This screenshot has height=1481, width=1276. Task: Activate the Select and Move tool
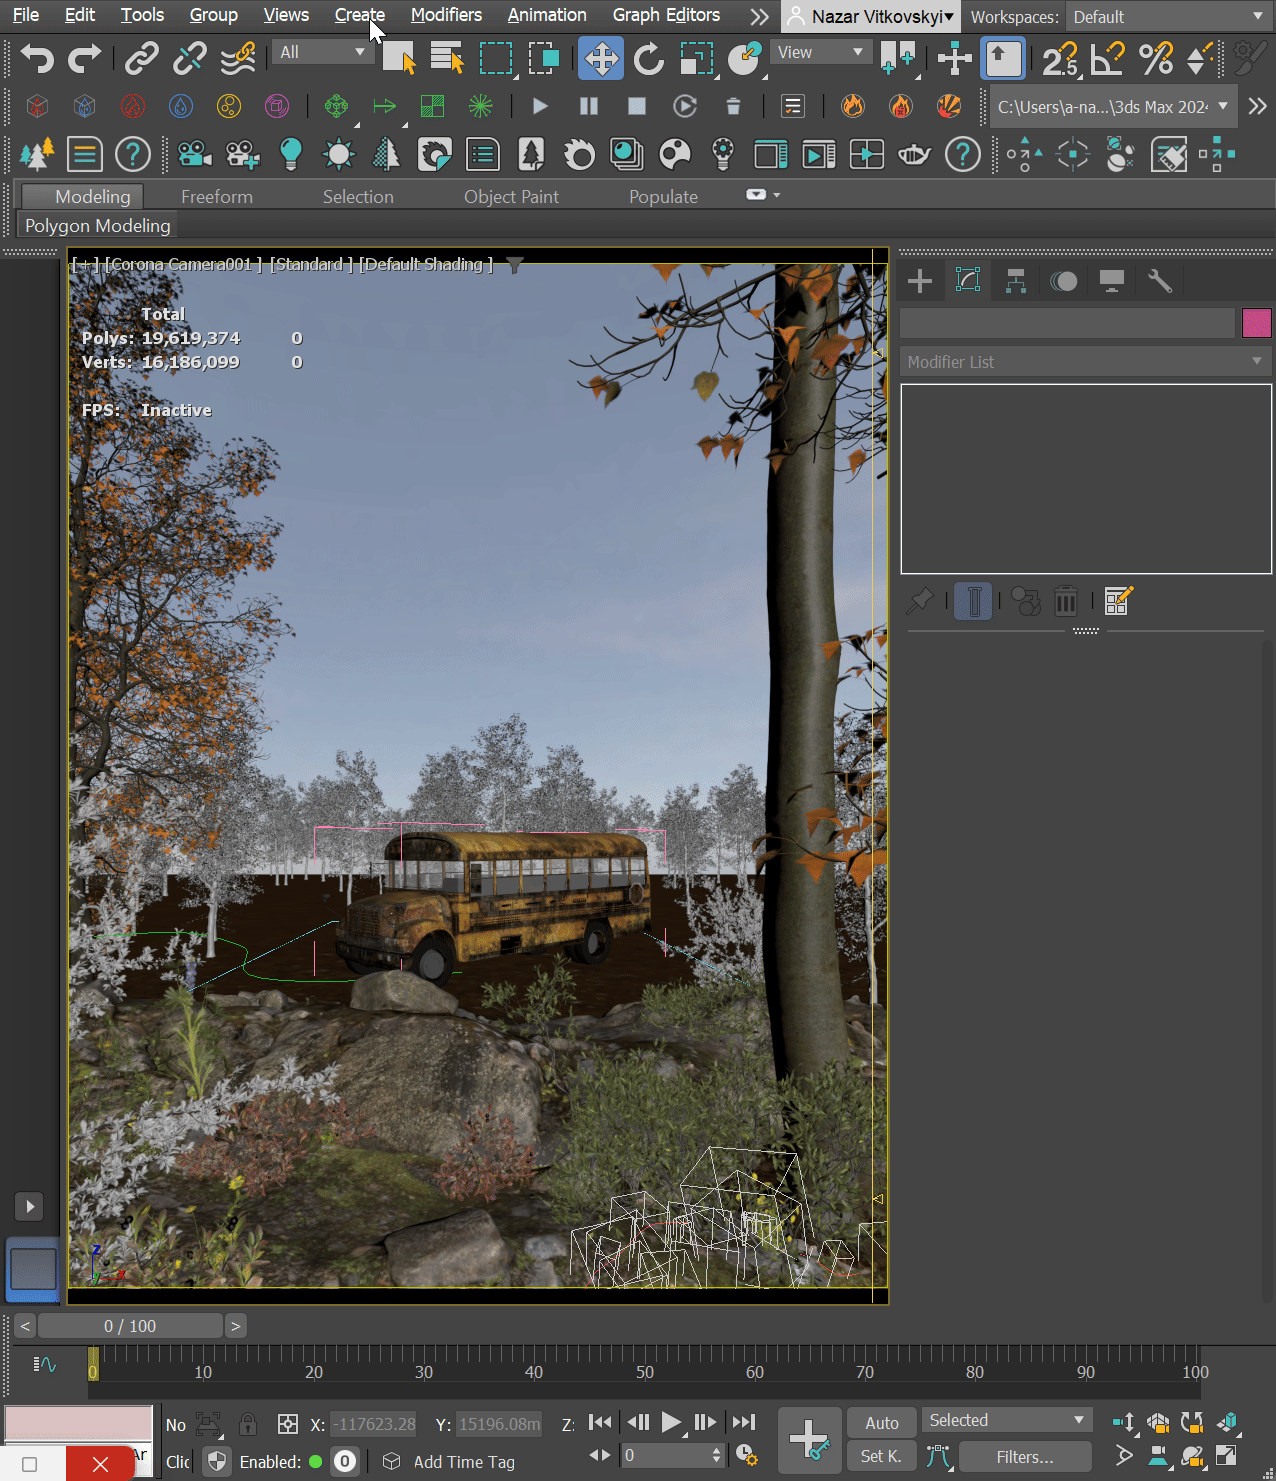pos(601,59)
